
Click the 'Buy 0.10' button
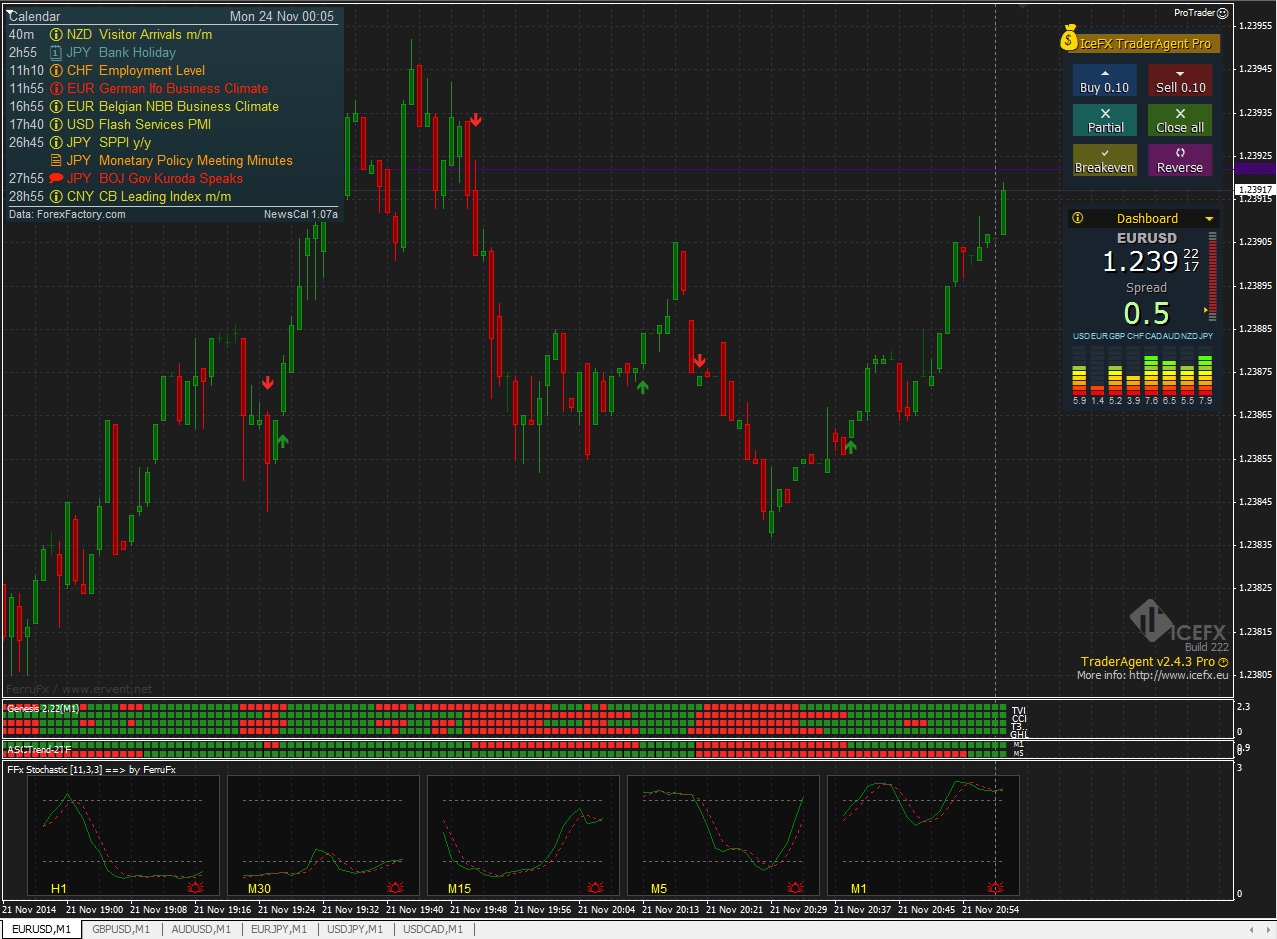[1104, 80]
